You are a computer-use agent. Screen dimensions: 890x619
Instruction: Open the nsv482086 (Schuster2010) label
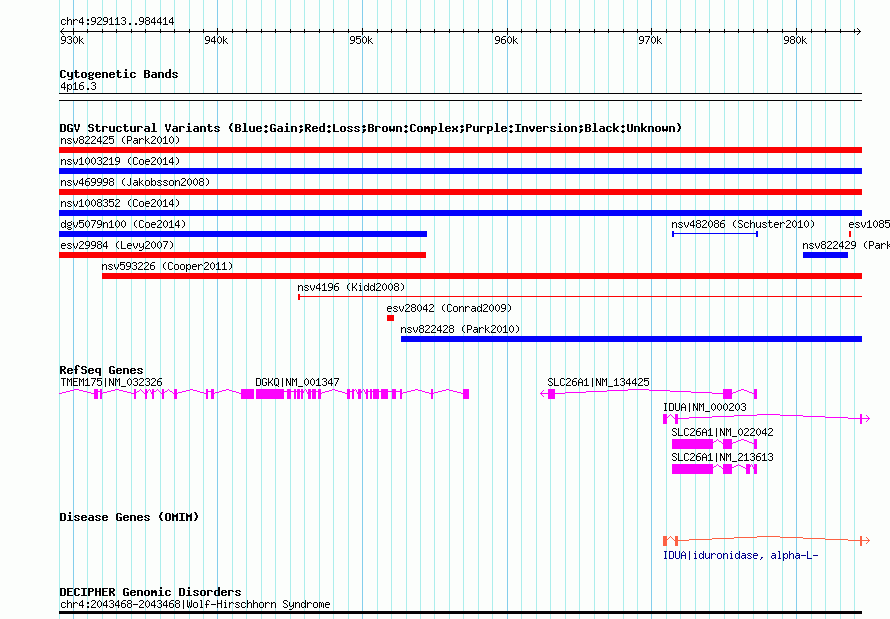coord(743,224)
